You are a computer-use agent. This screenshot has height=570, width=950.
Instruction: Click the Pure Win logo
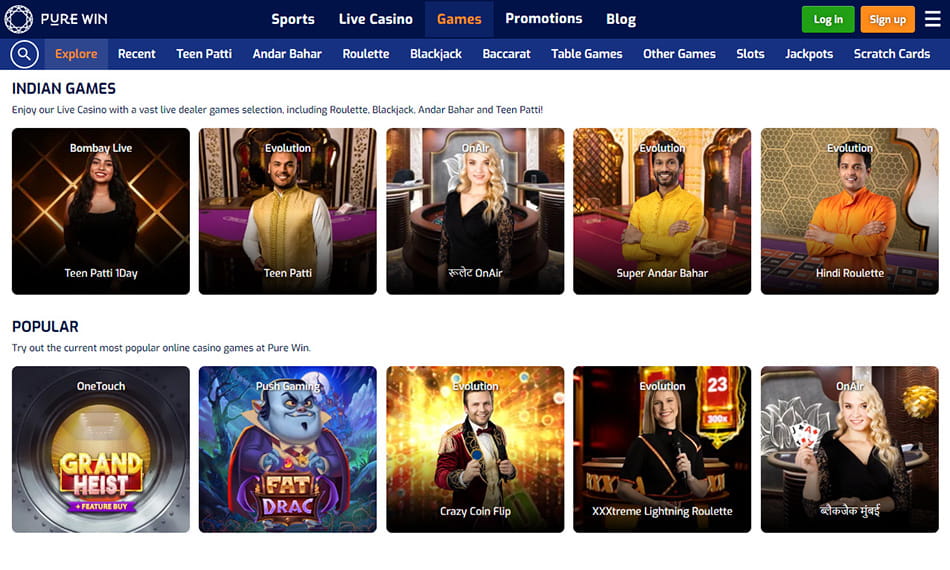(x=56, y=19)
